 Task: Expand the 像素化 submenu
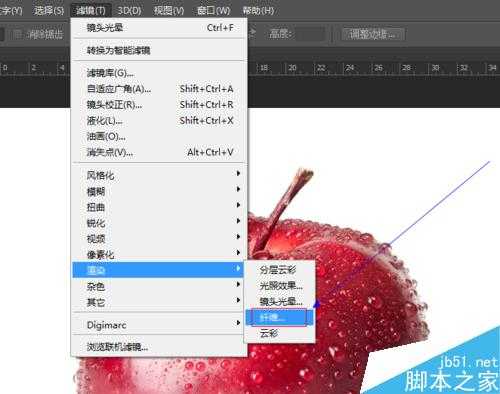[159, 254]
